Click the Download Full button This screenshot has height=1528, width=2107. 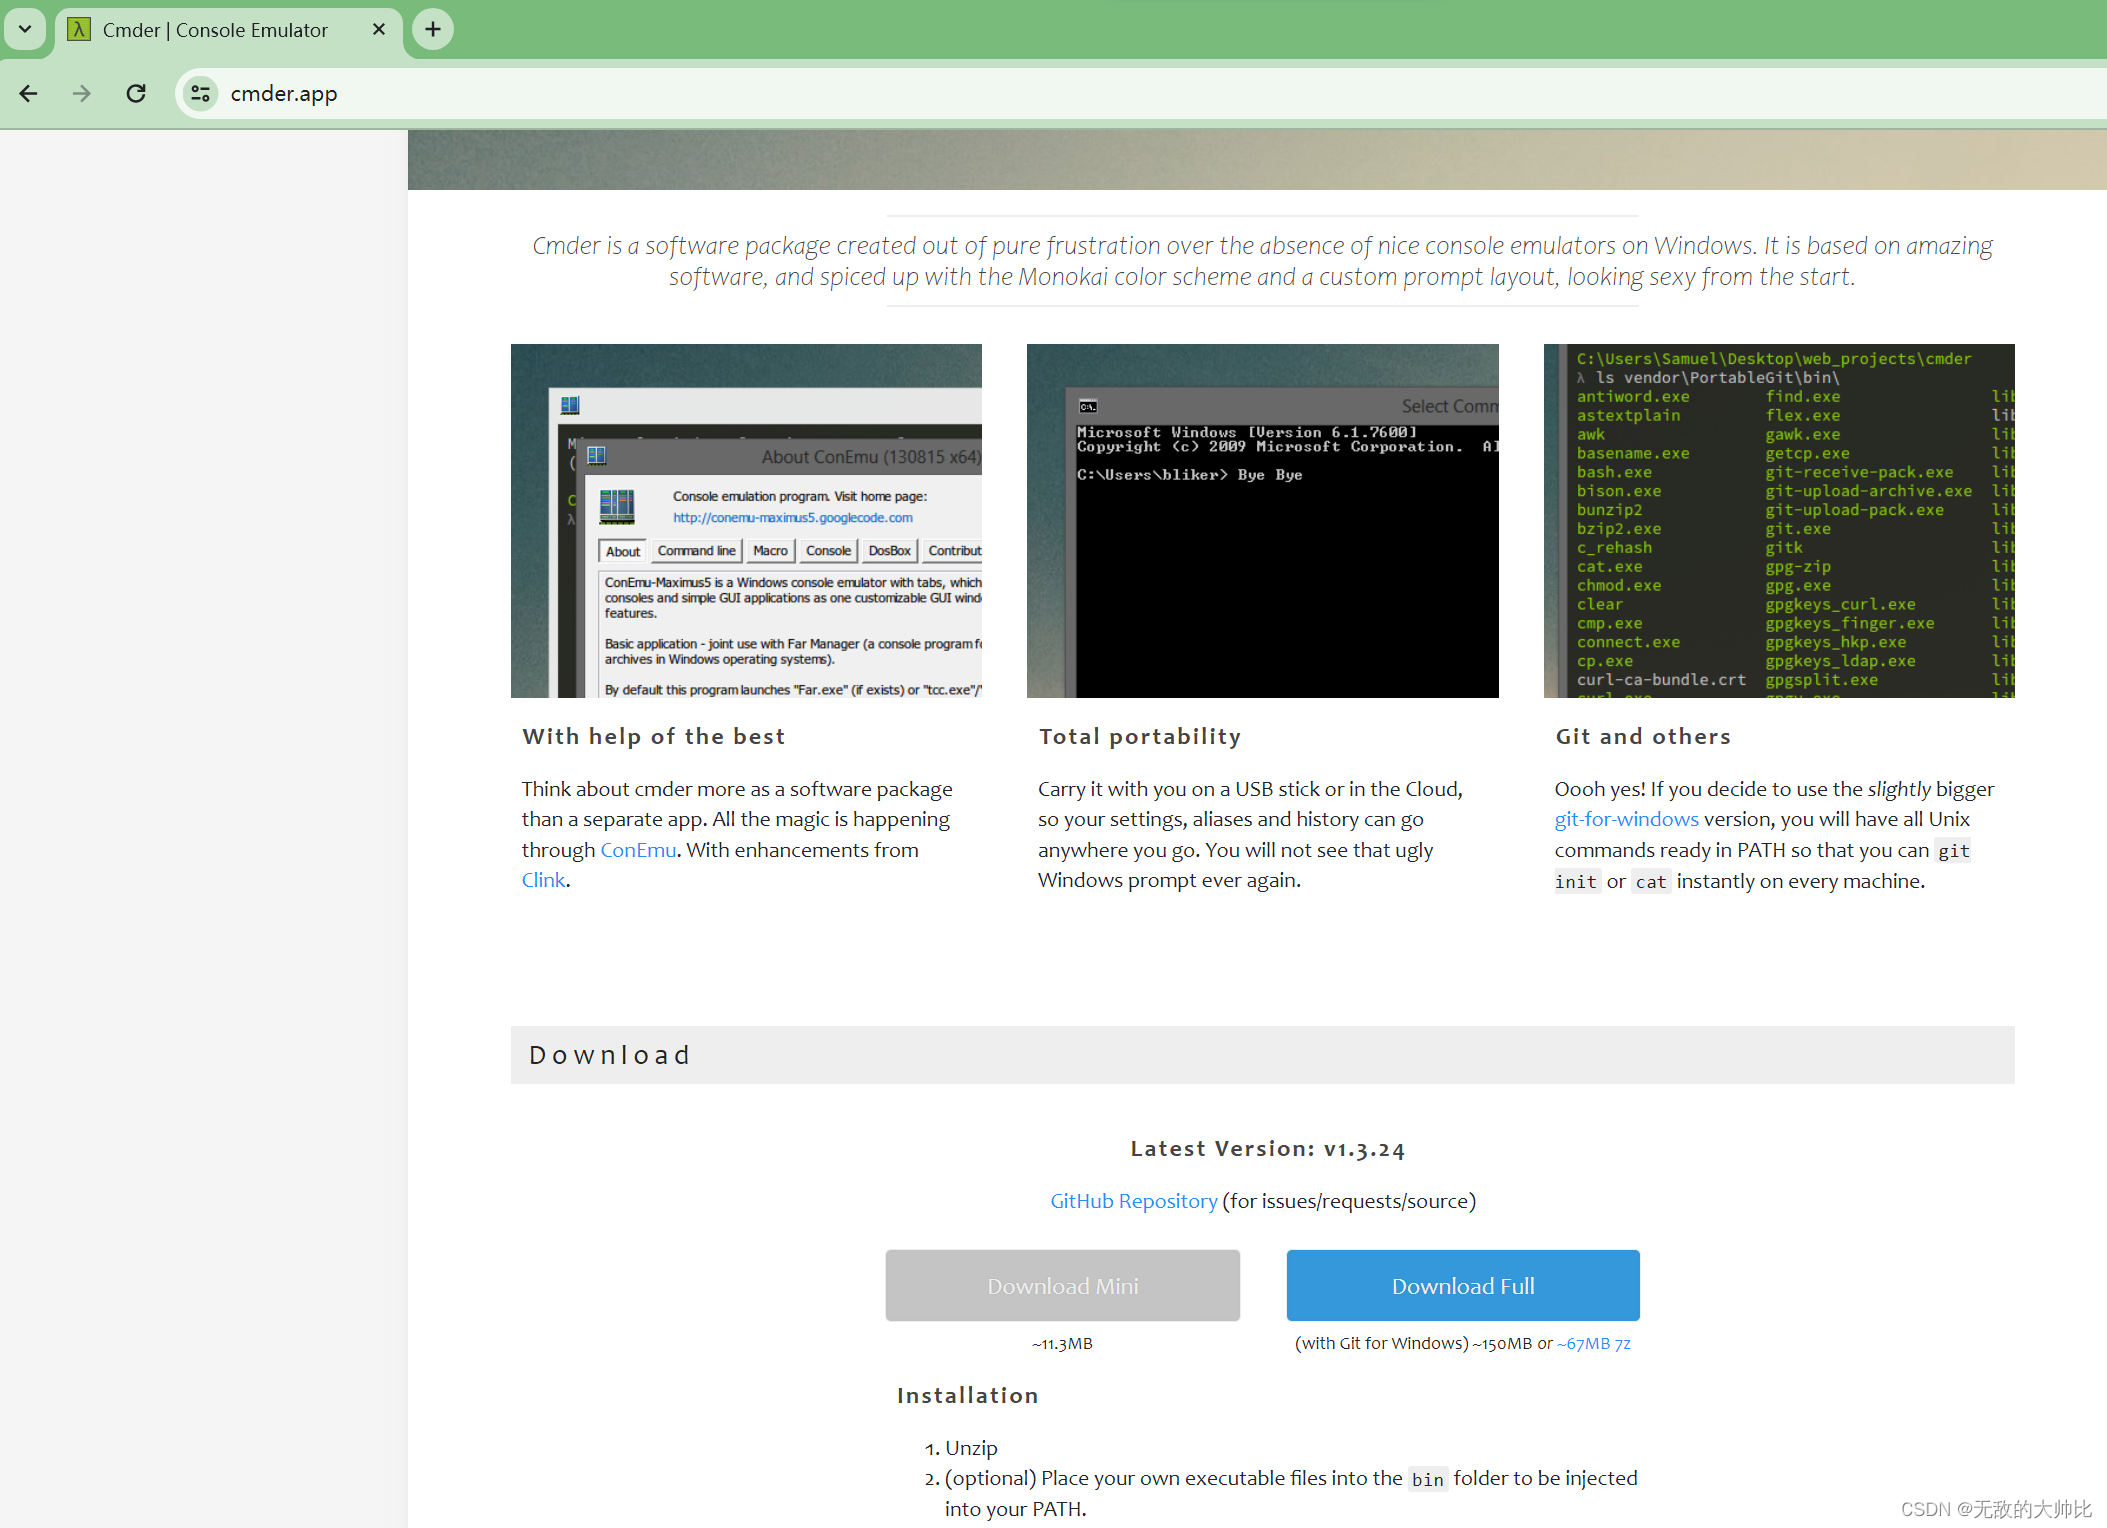pyautogui.click(x=1462, y=1285)
